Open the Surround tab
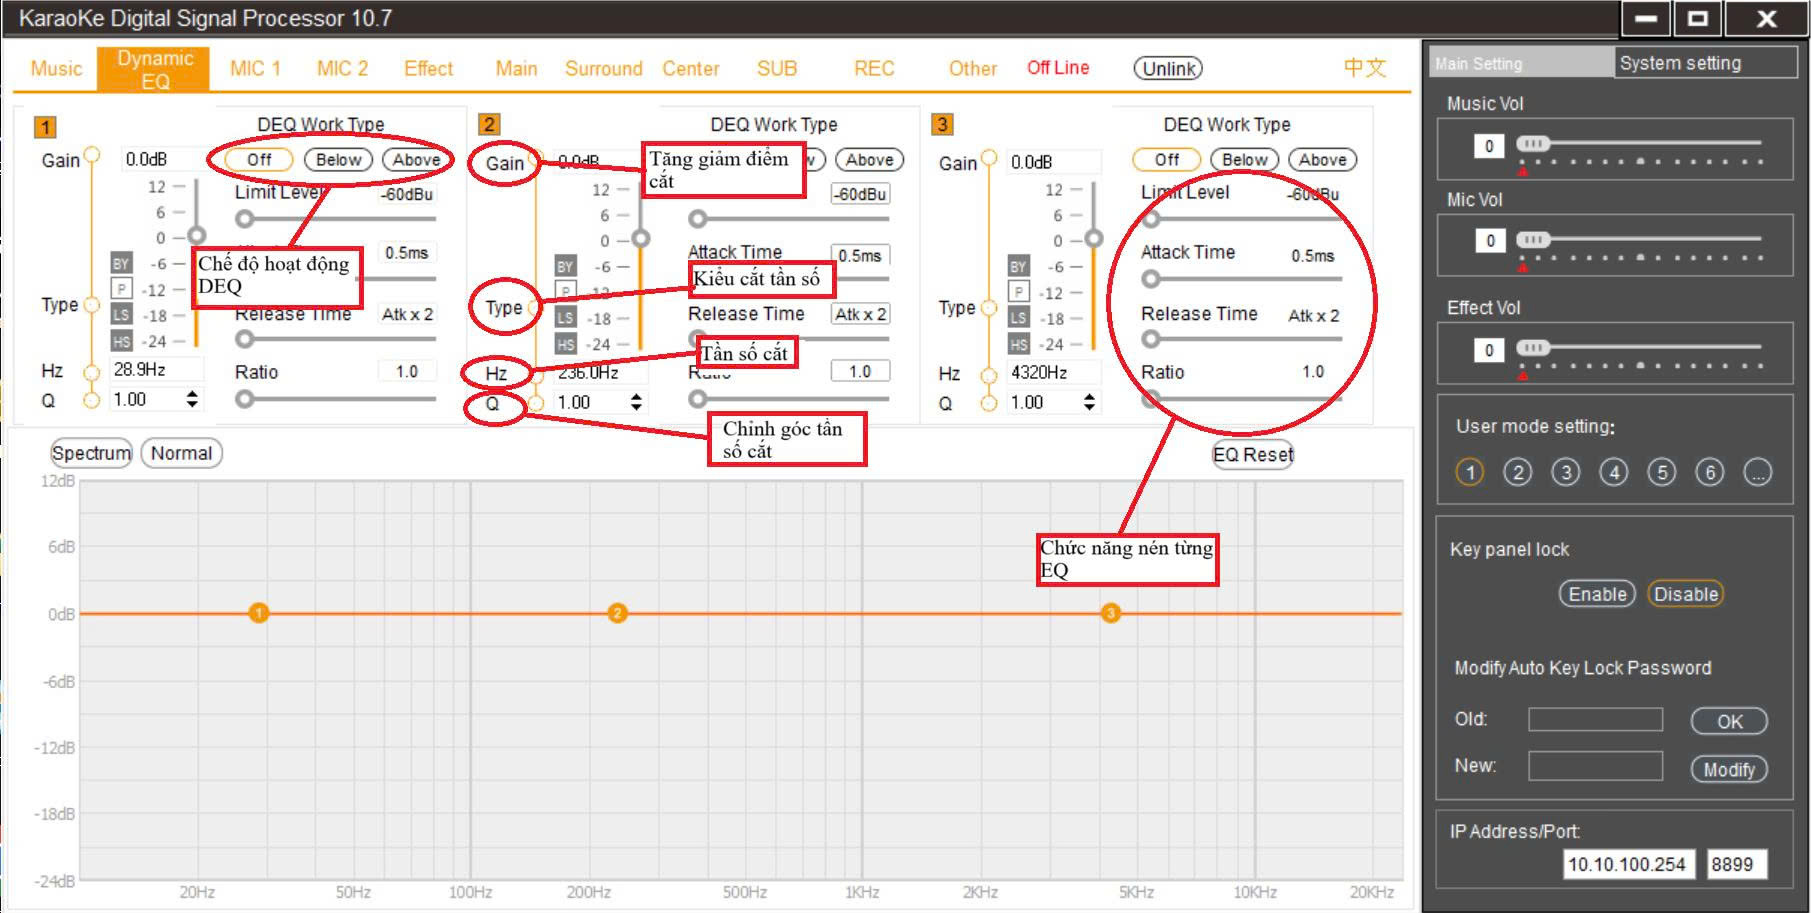The height and width of the screenshot is (913, 1811). (603, 69)
